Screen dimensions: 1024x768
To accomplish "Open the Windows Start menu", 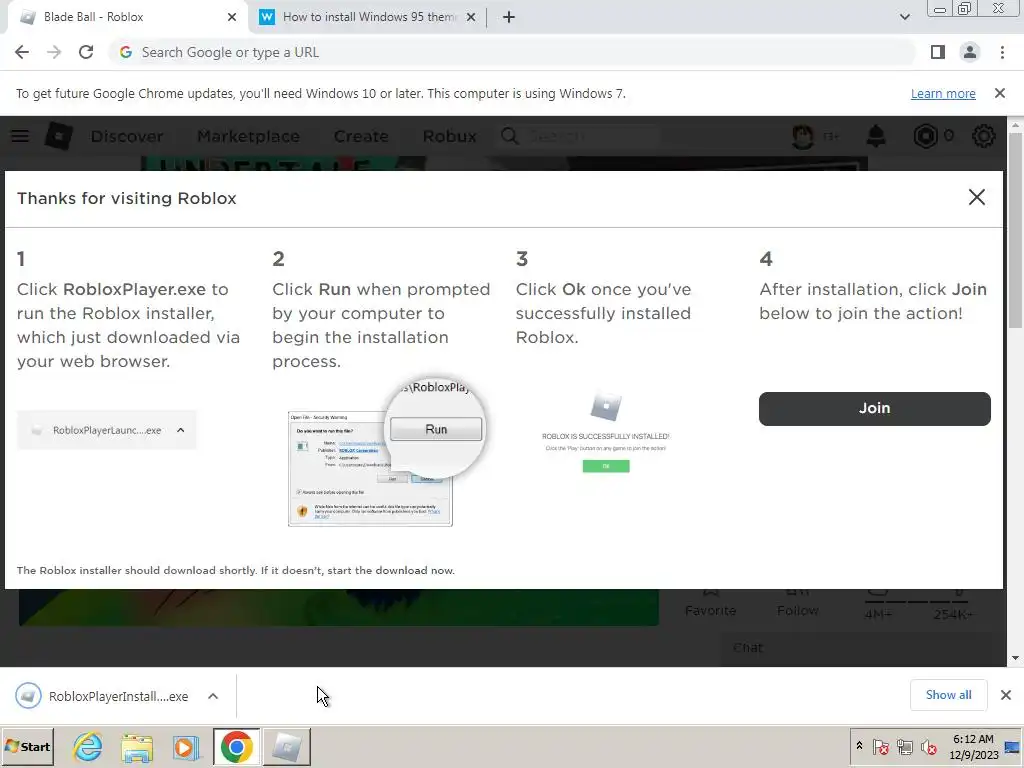I will pyautogui.click(x=27, y=746).
